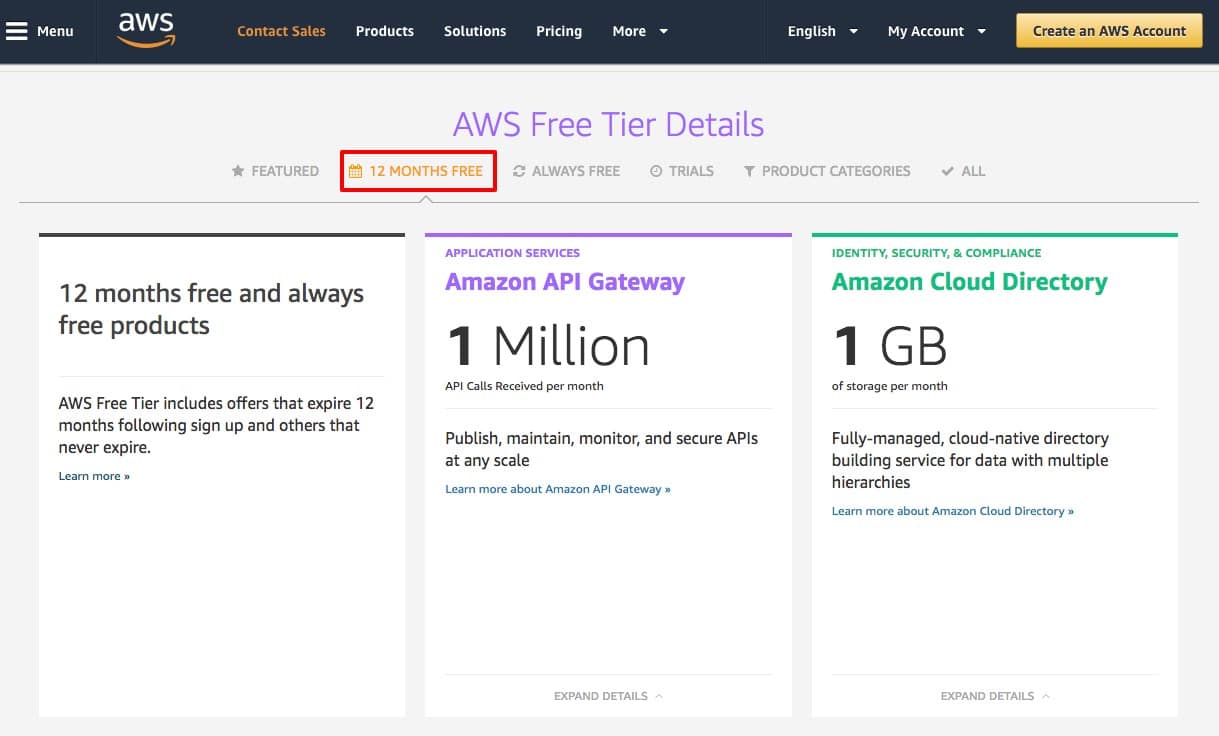The image size is (1219, 736).
Task: Expand details for Amazon API Gateway card
Action: pyautogui.click(x=608, y=696)
